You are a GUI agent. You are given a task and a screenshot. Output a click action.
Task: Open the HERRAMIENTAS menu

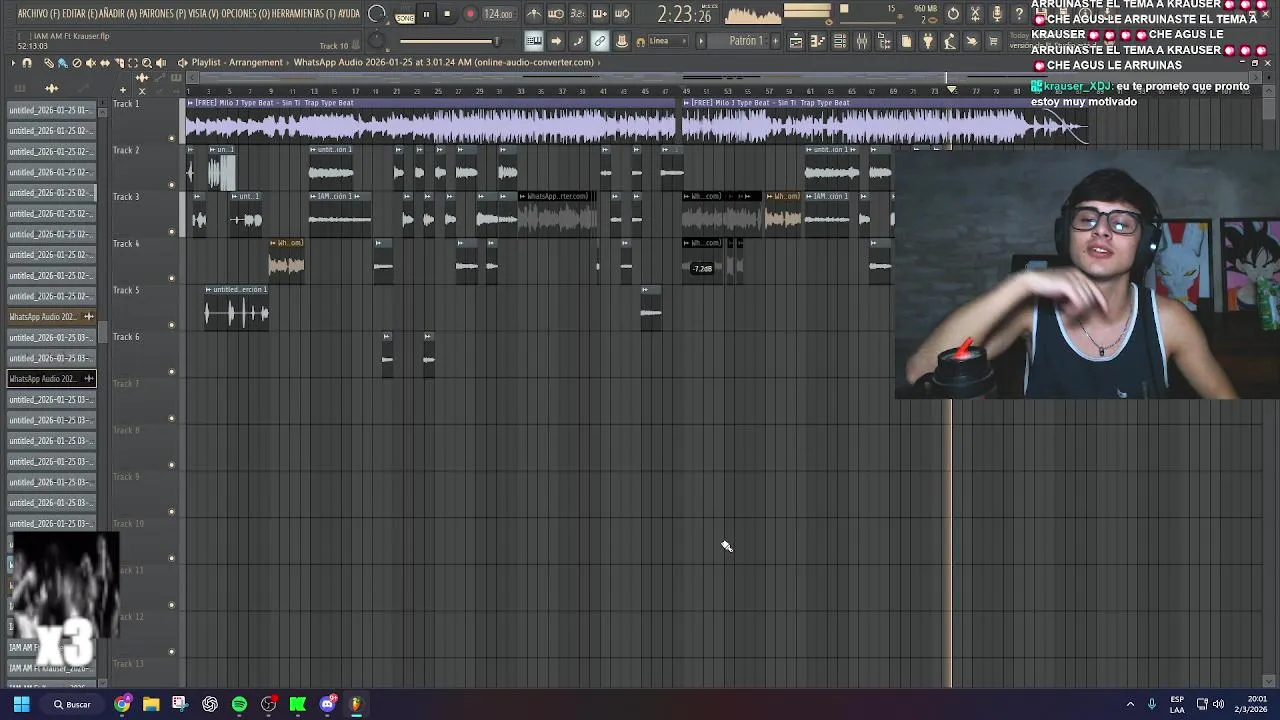tap(302, 14)
